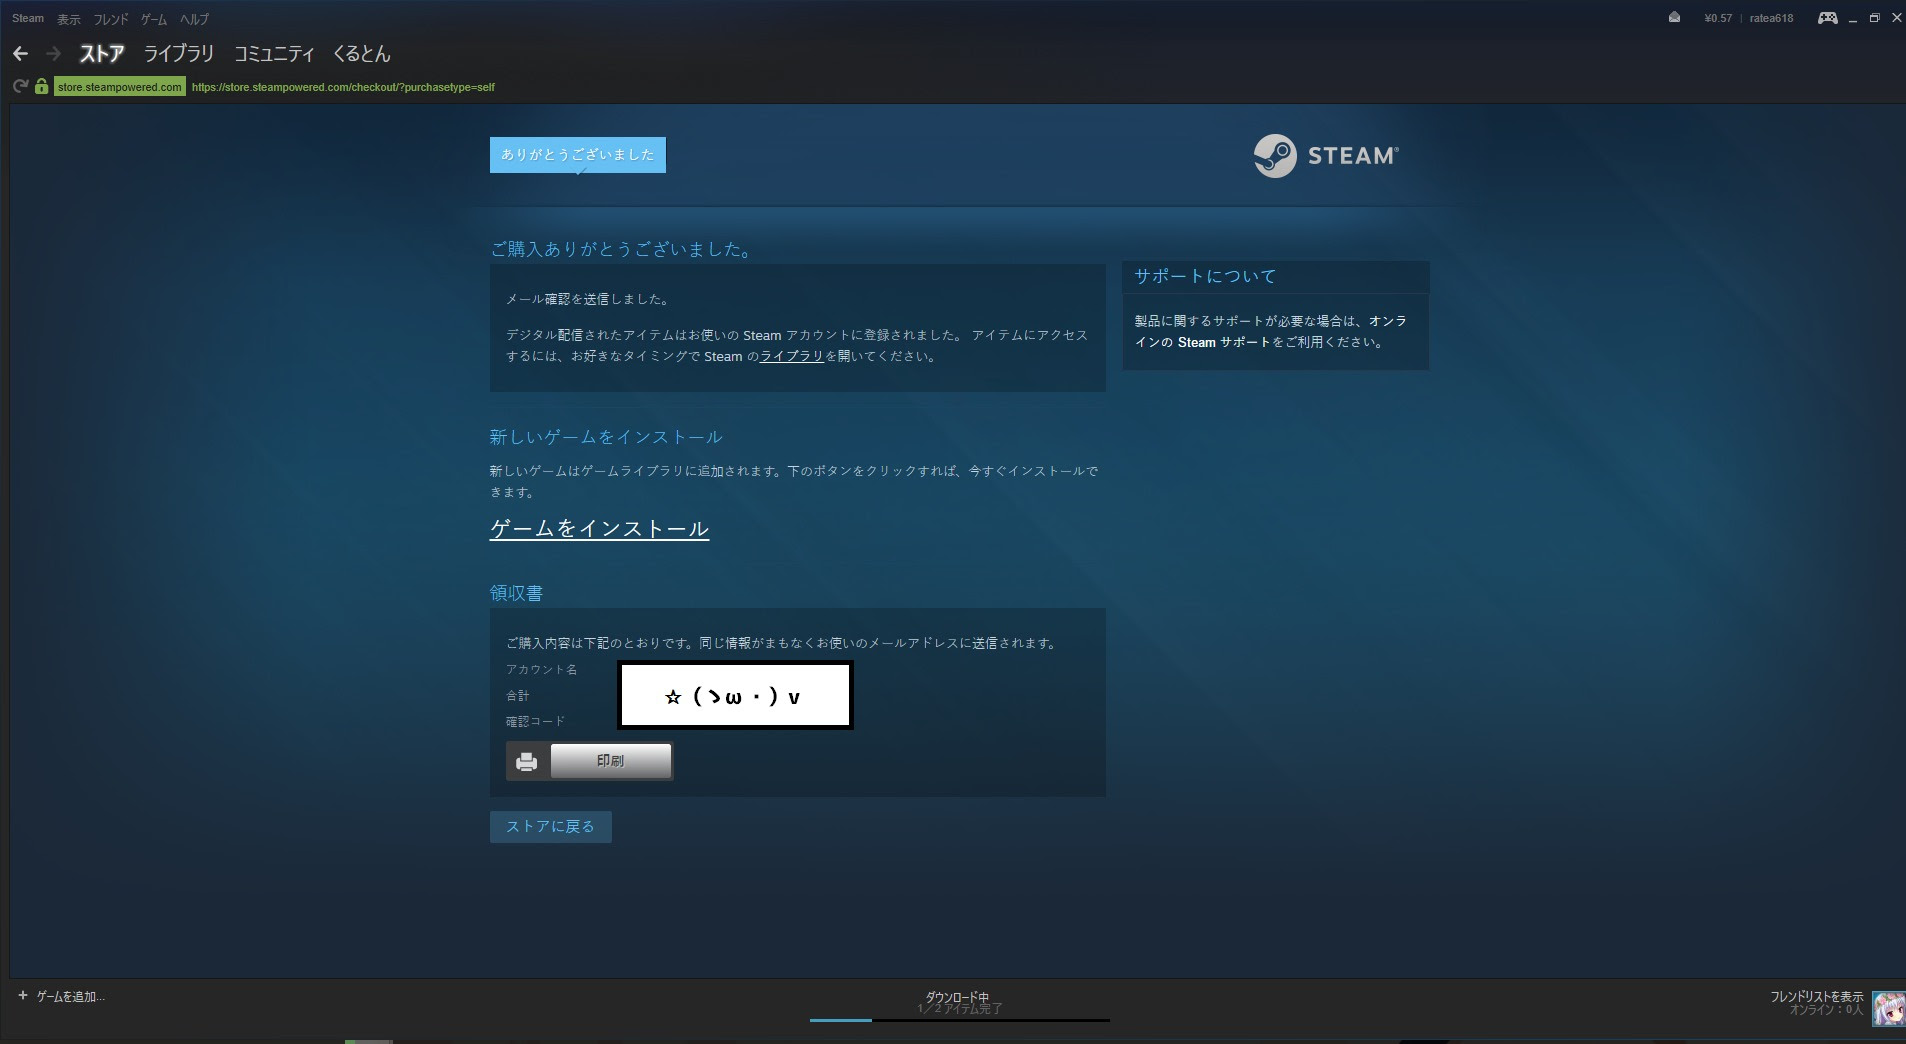This screenshot has width=1906, height=1044.
Task: Open フレンドリストを表示 friends list
Action: (1816, 997)
